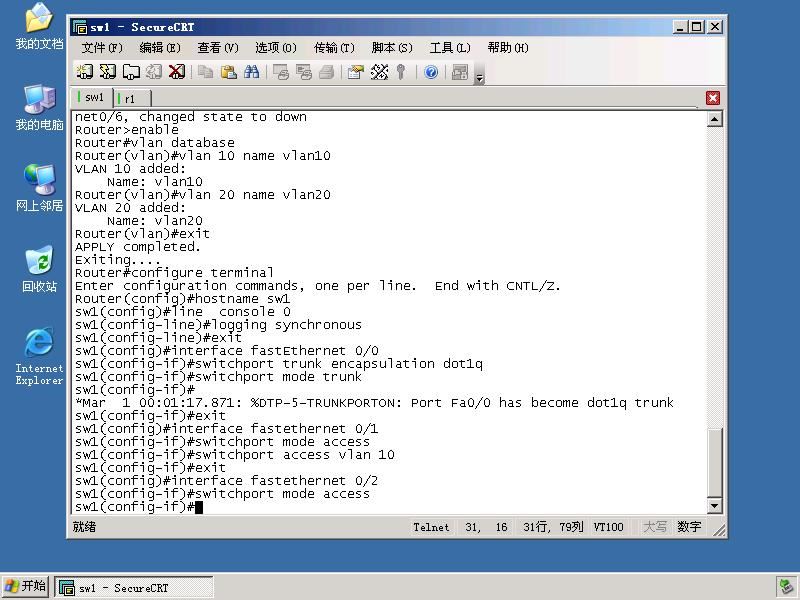Click the 大写 caps lock indicator

tap(655, 527)
